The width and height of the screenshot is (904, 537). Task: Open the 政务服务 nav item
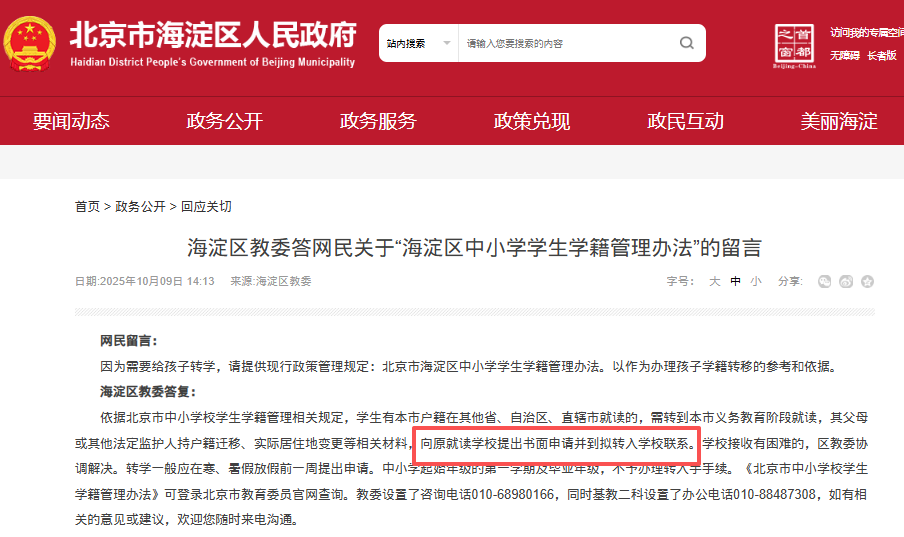(378, 121)
